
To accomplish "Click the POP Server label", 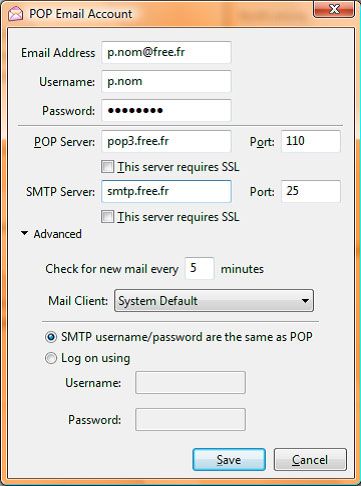I will coord(64,142).
